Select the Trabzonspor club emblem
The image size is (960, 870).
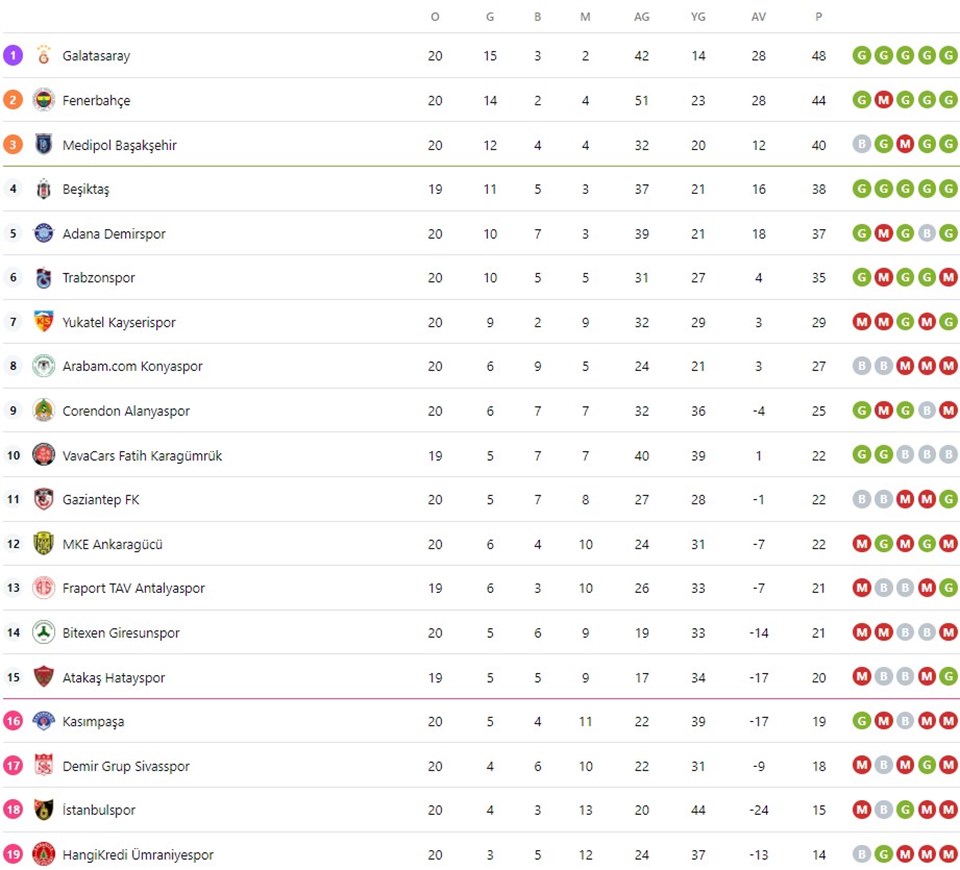43,278
